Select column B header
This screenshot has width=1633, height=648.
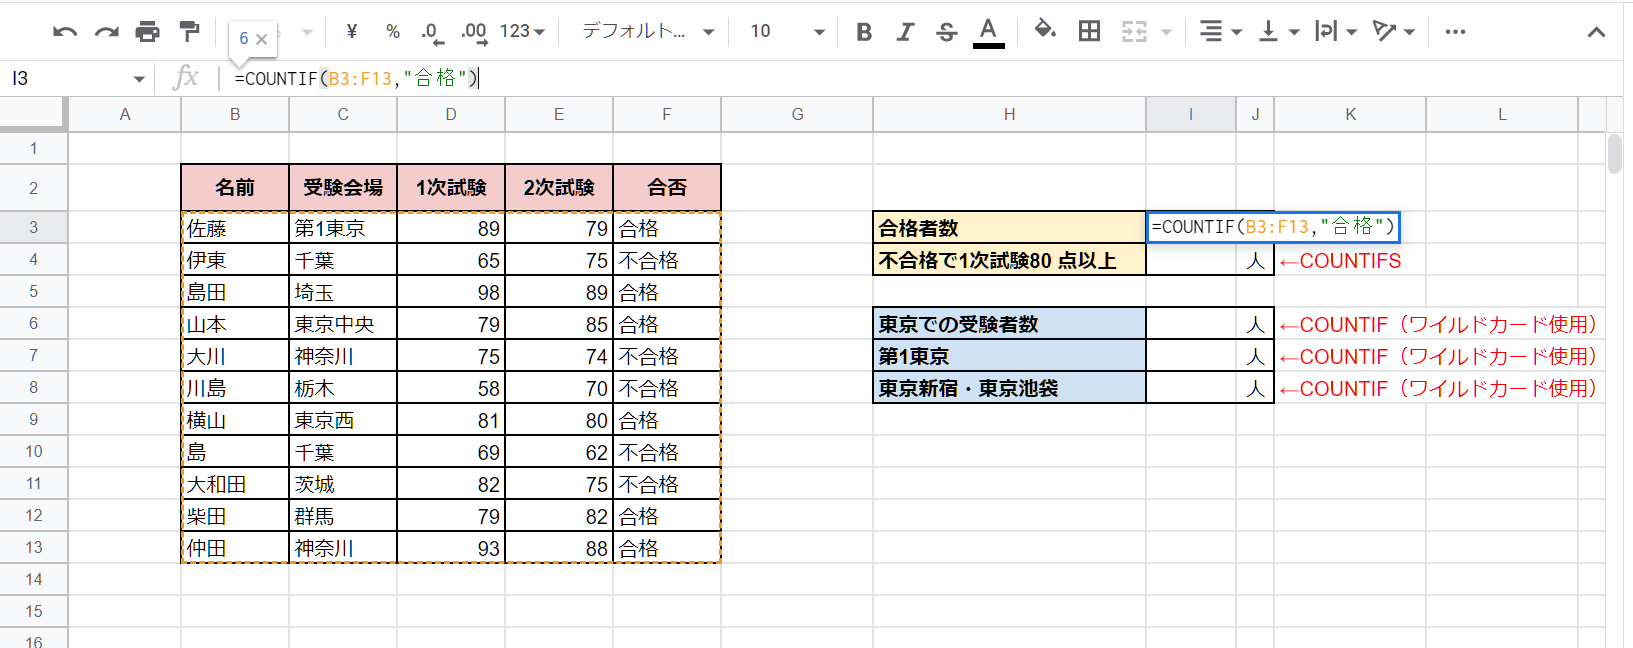point(235,114)
